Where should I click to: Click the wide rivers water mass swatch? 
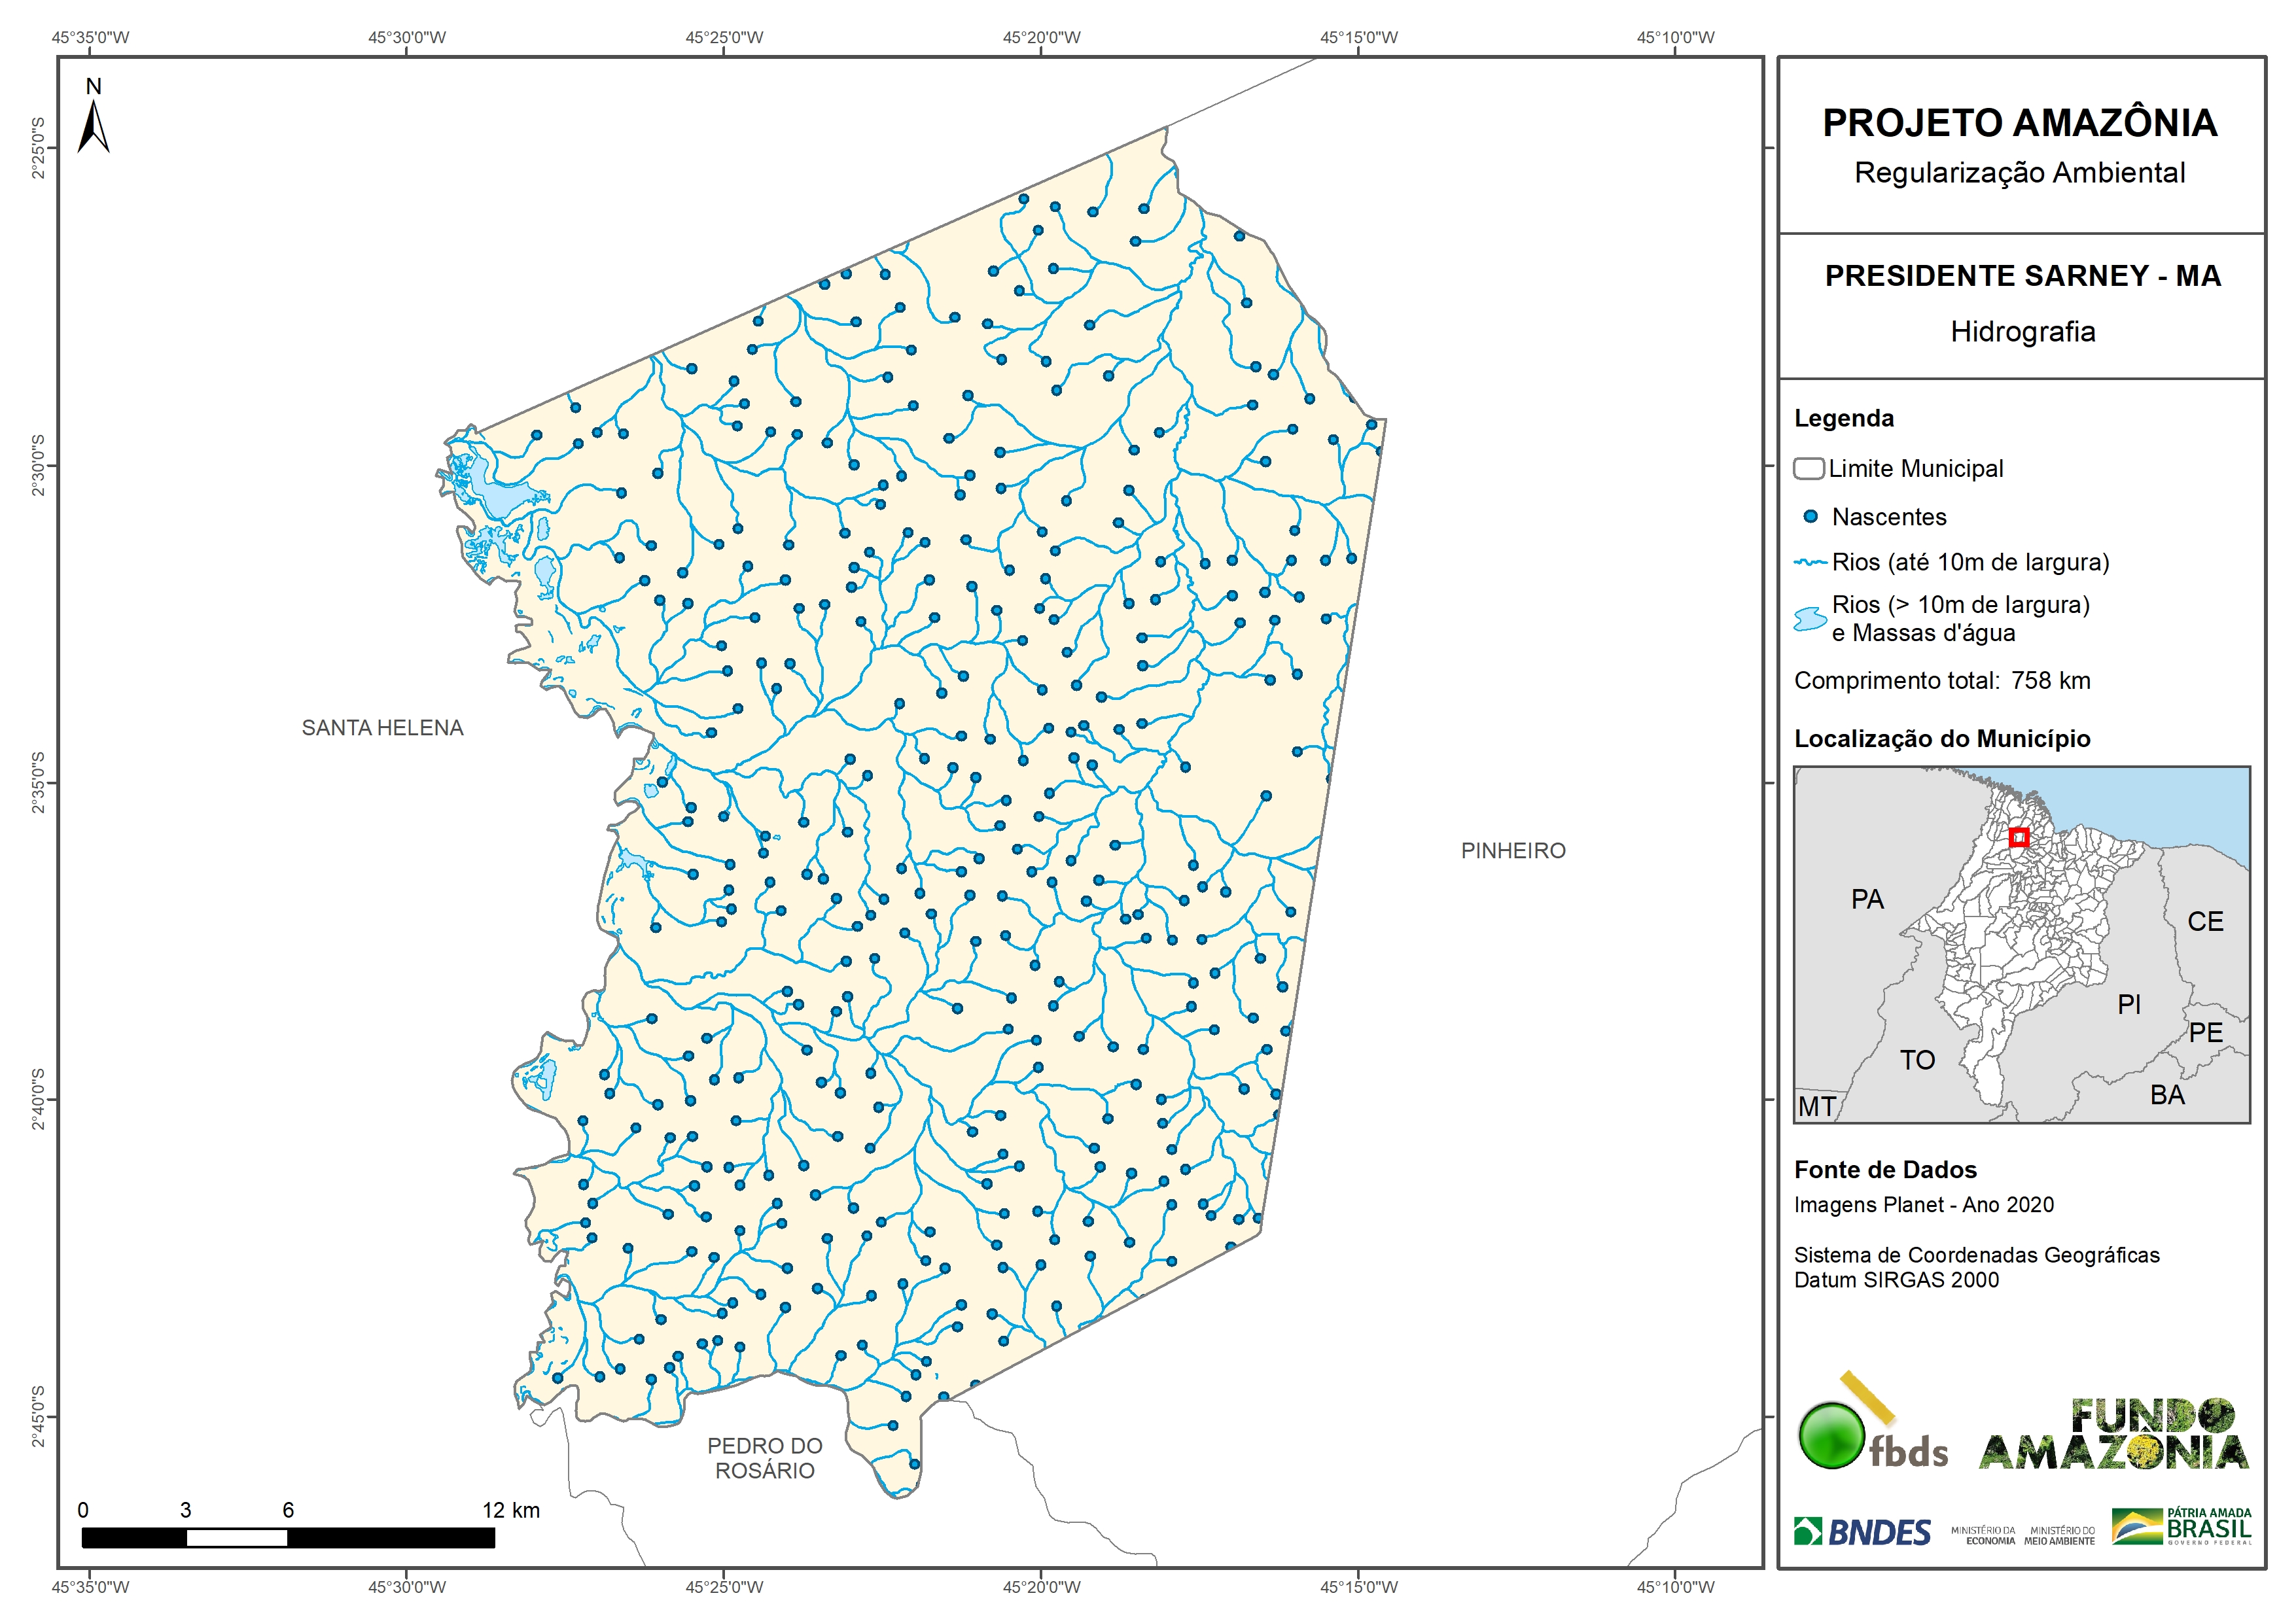tap(1810, 619)
